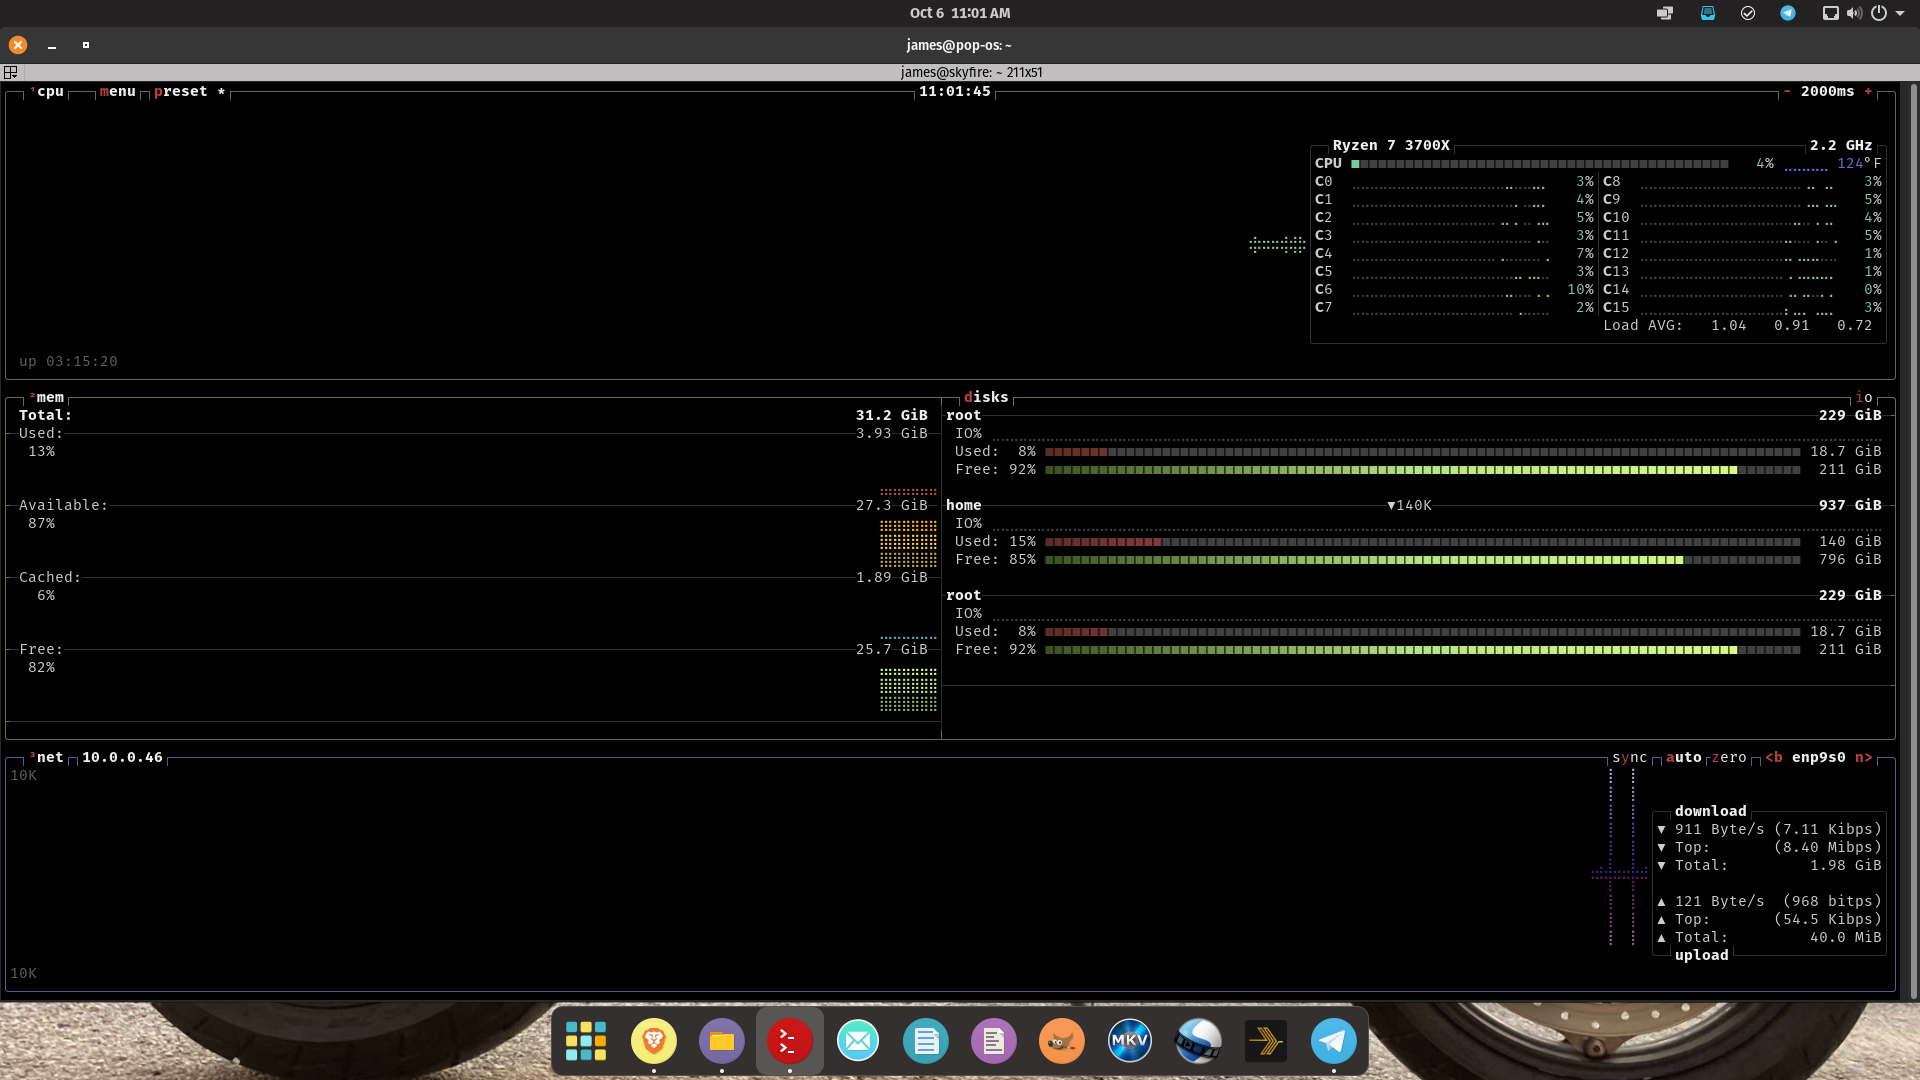Open the Plex icon in dock
The width and height of the screenshot is (1920, 1080).
[1265, 1041]
